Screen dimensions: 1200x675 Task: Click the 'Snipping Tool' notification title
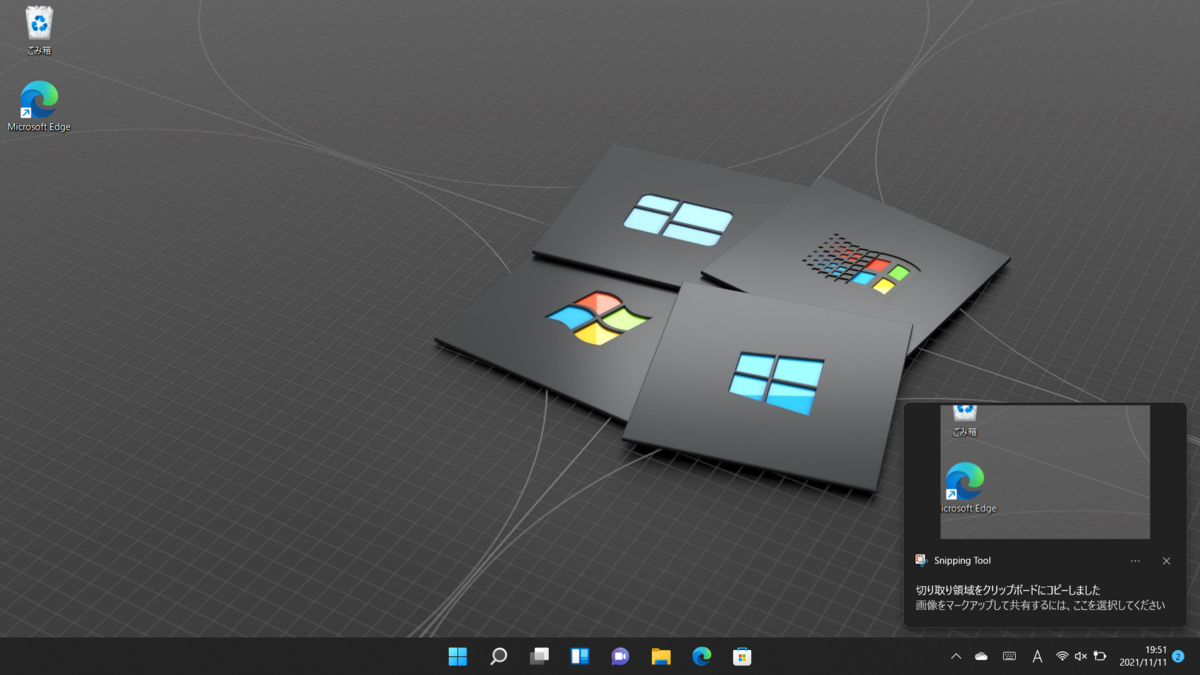click(962, 561)
